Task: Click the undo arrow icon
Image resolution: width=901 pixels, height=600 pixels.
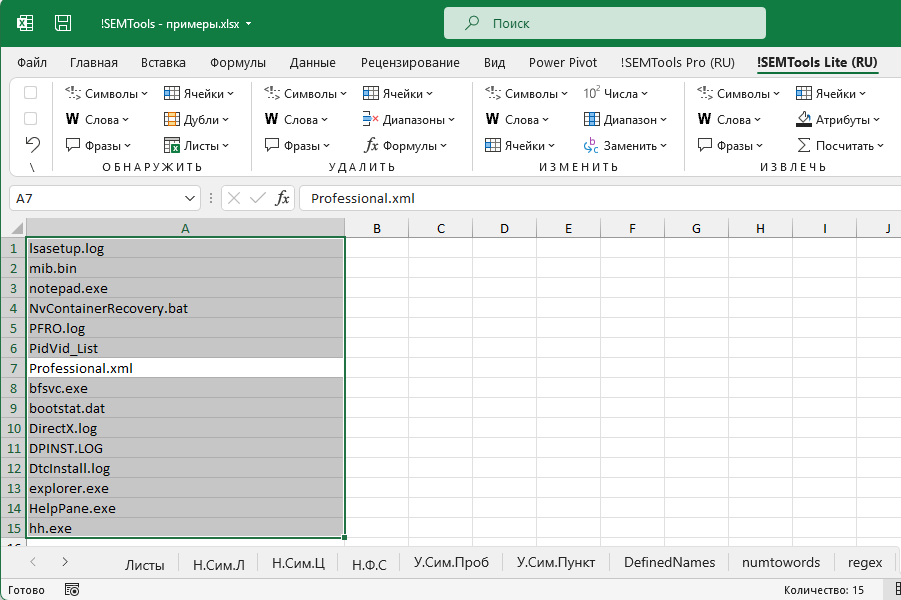Action: 33,145
